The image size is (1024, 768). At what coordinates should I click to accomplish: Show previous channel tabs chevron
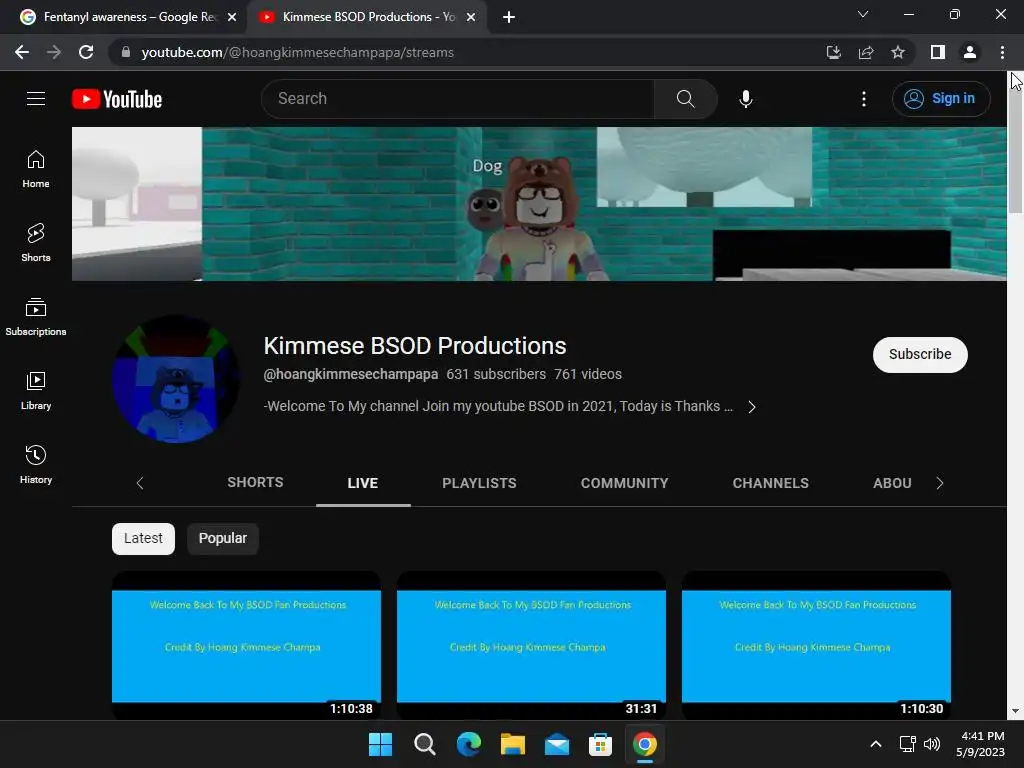coord(140,483)
